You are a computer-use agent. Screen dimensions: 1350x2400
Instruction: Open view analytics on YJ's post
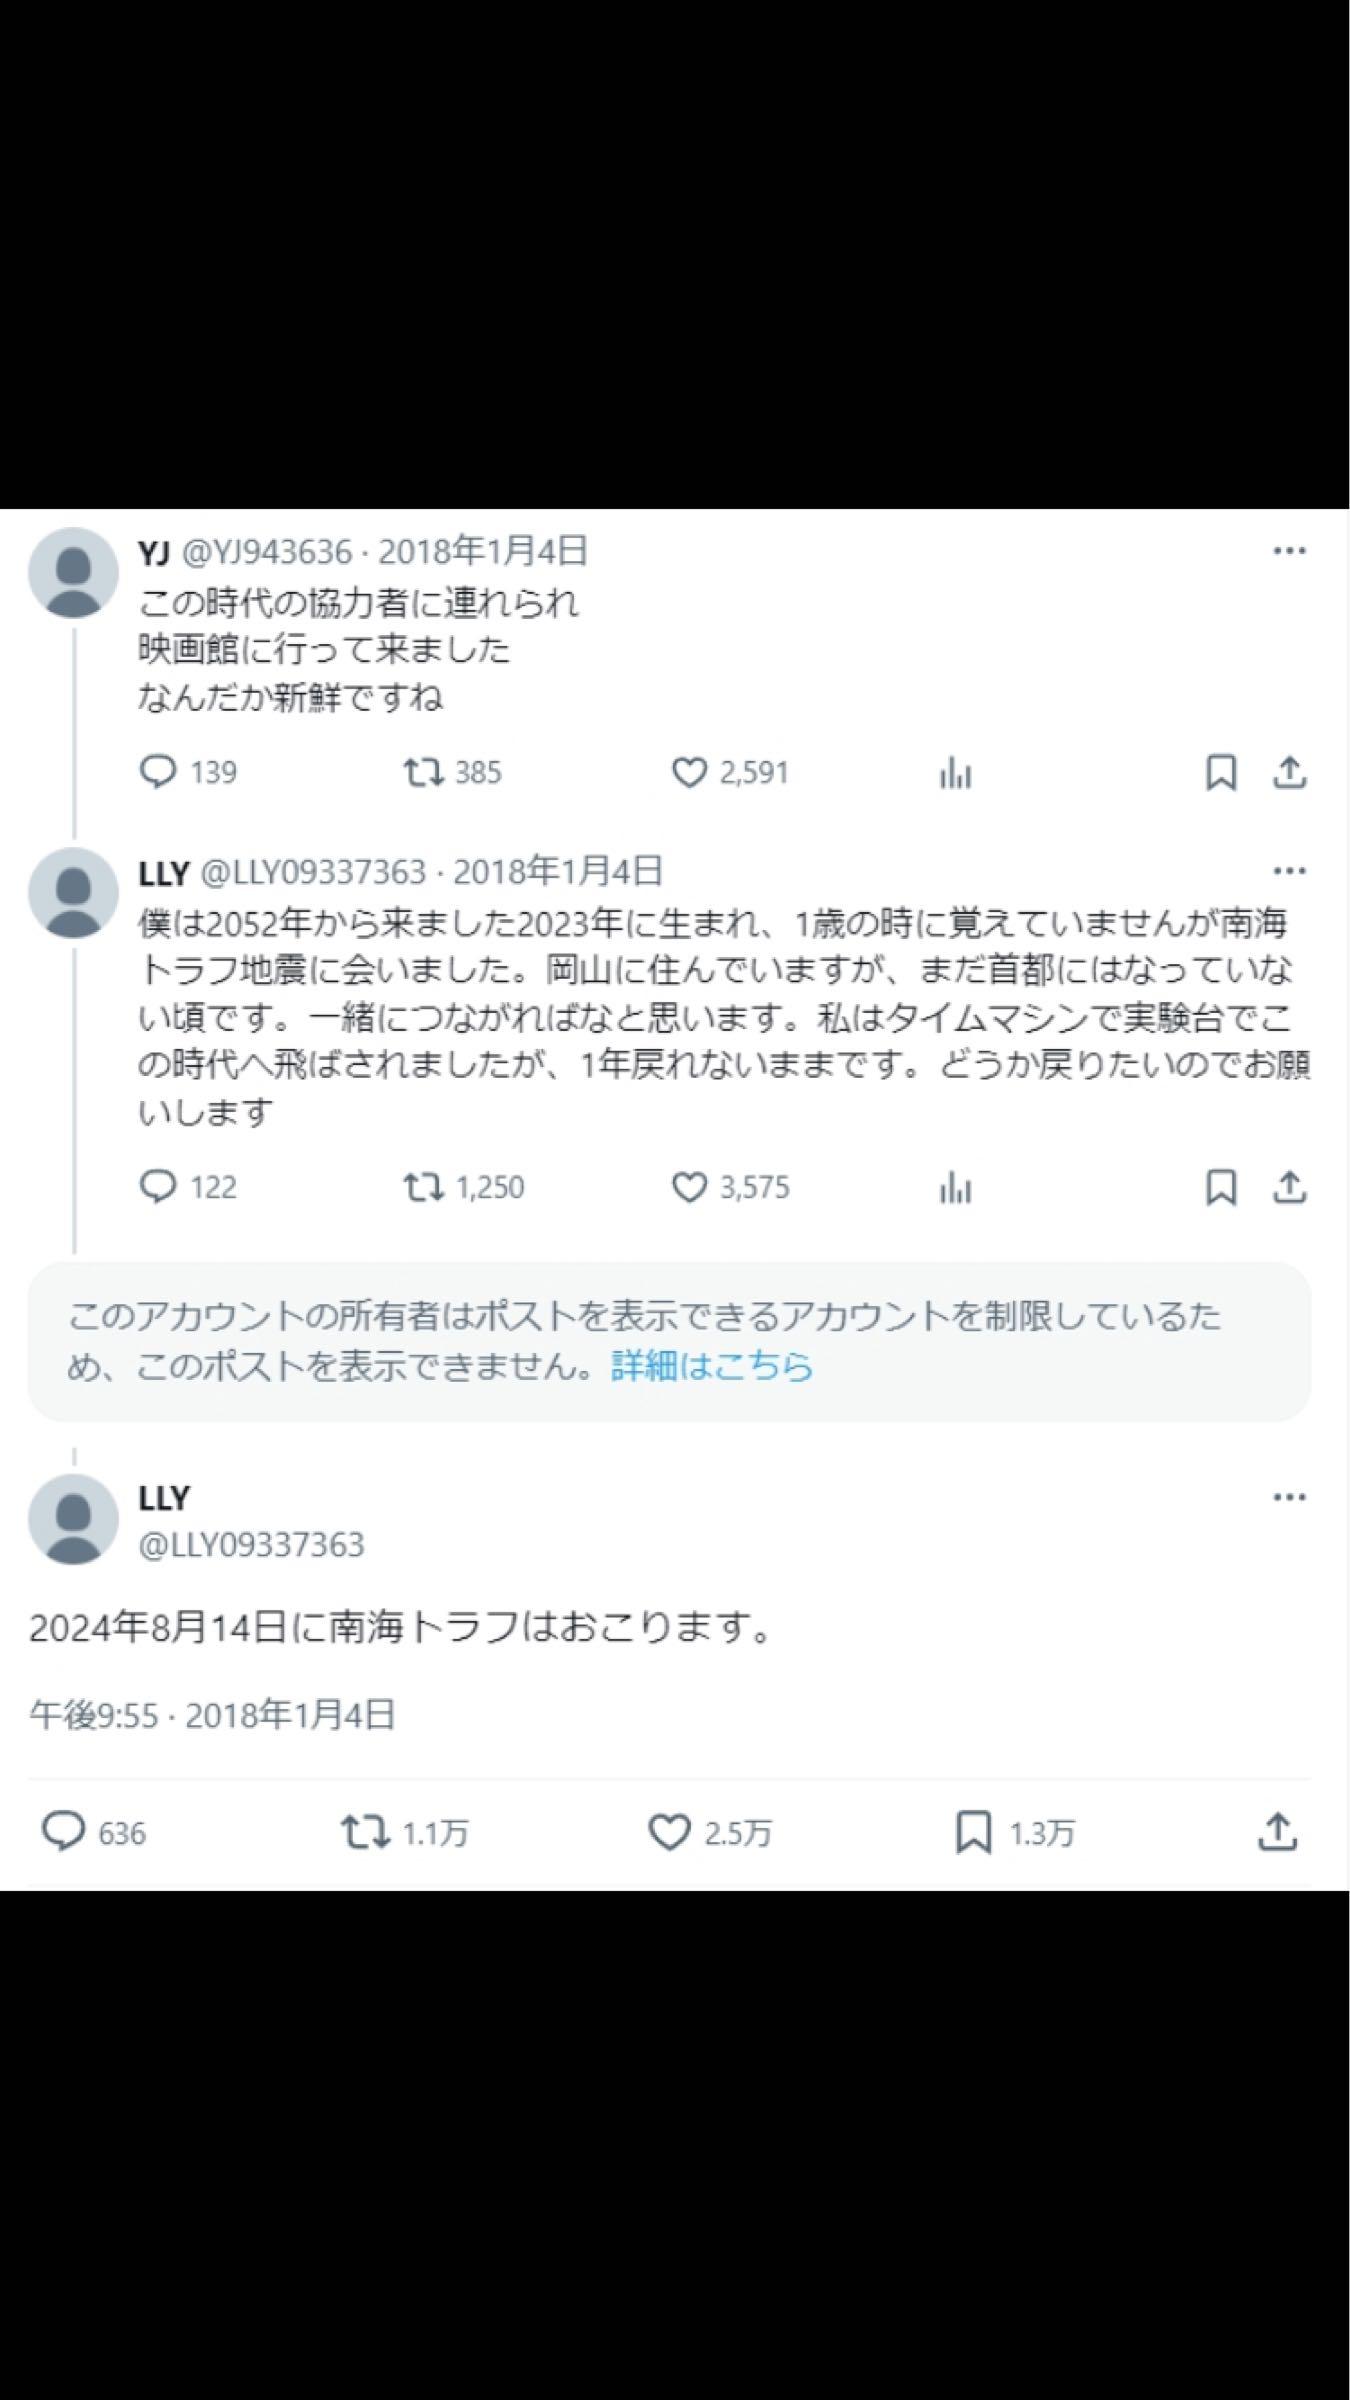[x=957, y=771]
